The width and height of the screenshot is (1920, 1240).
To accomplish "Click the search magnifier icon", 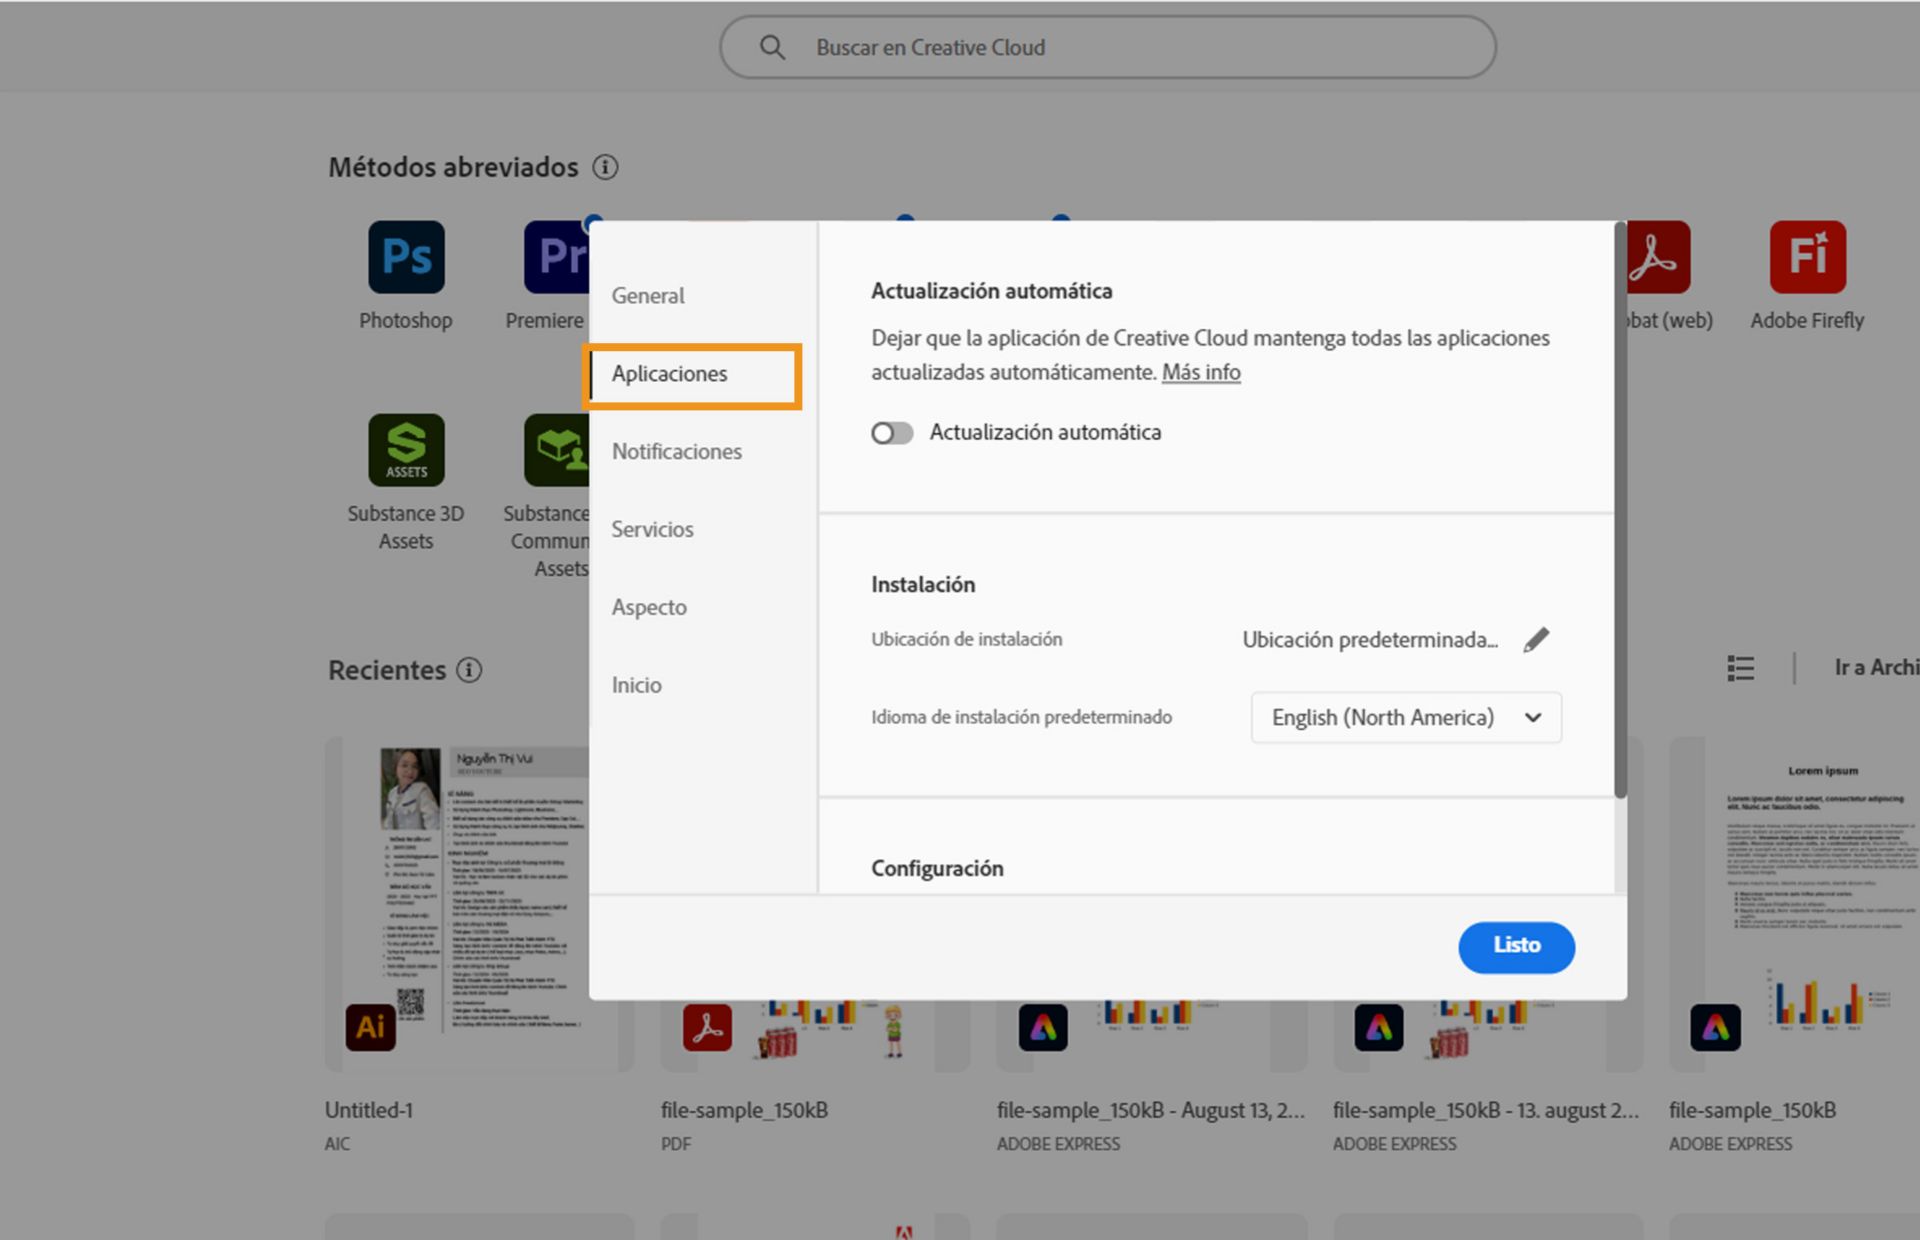I will click(x=772, y=47).
